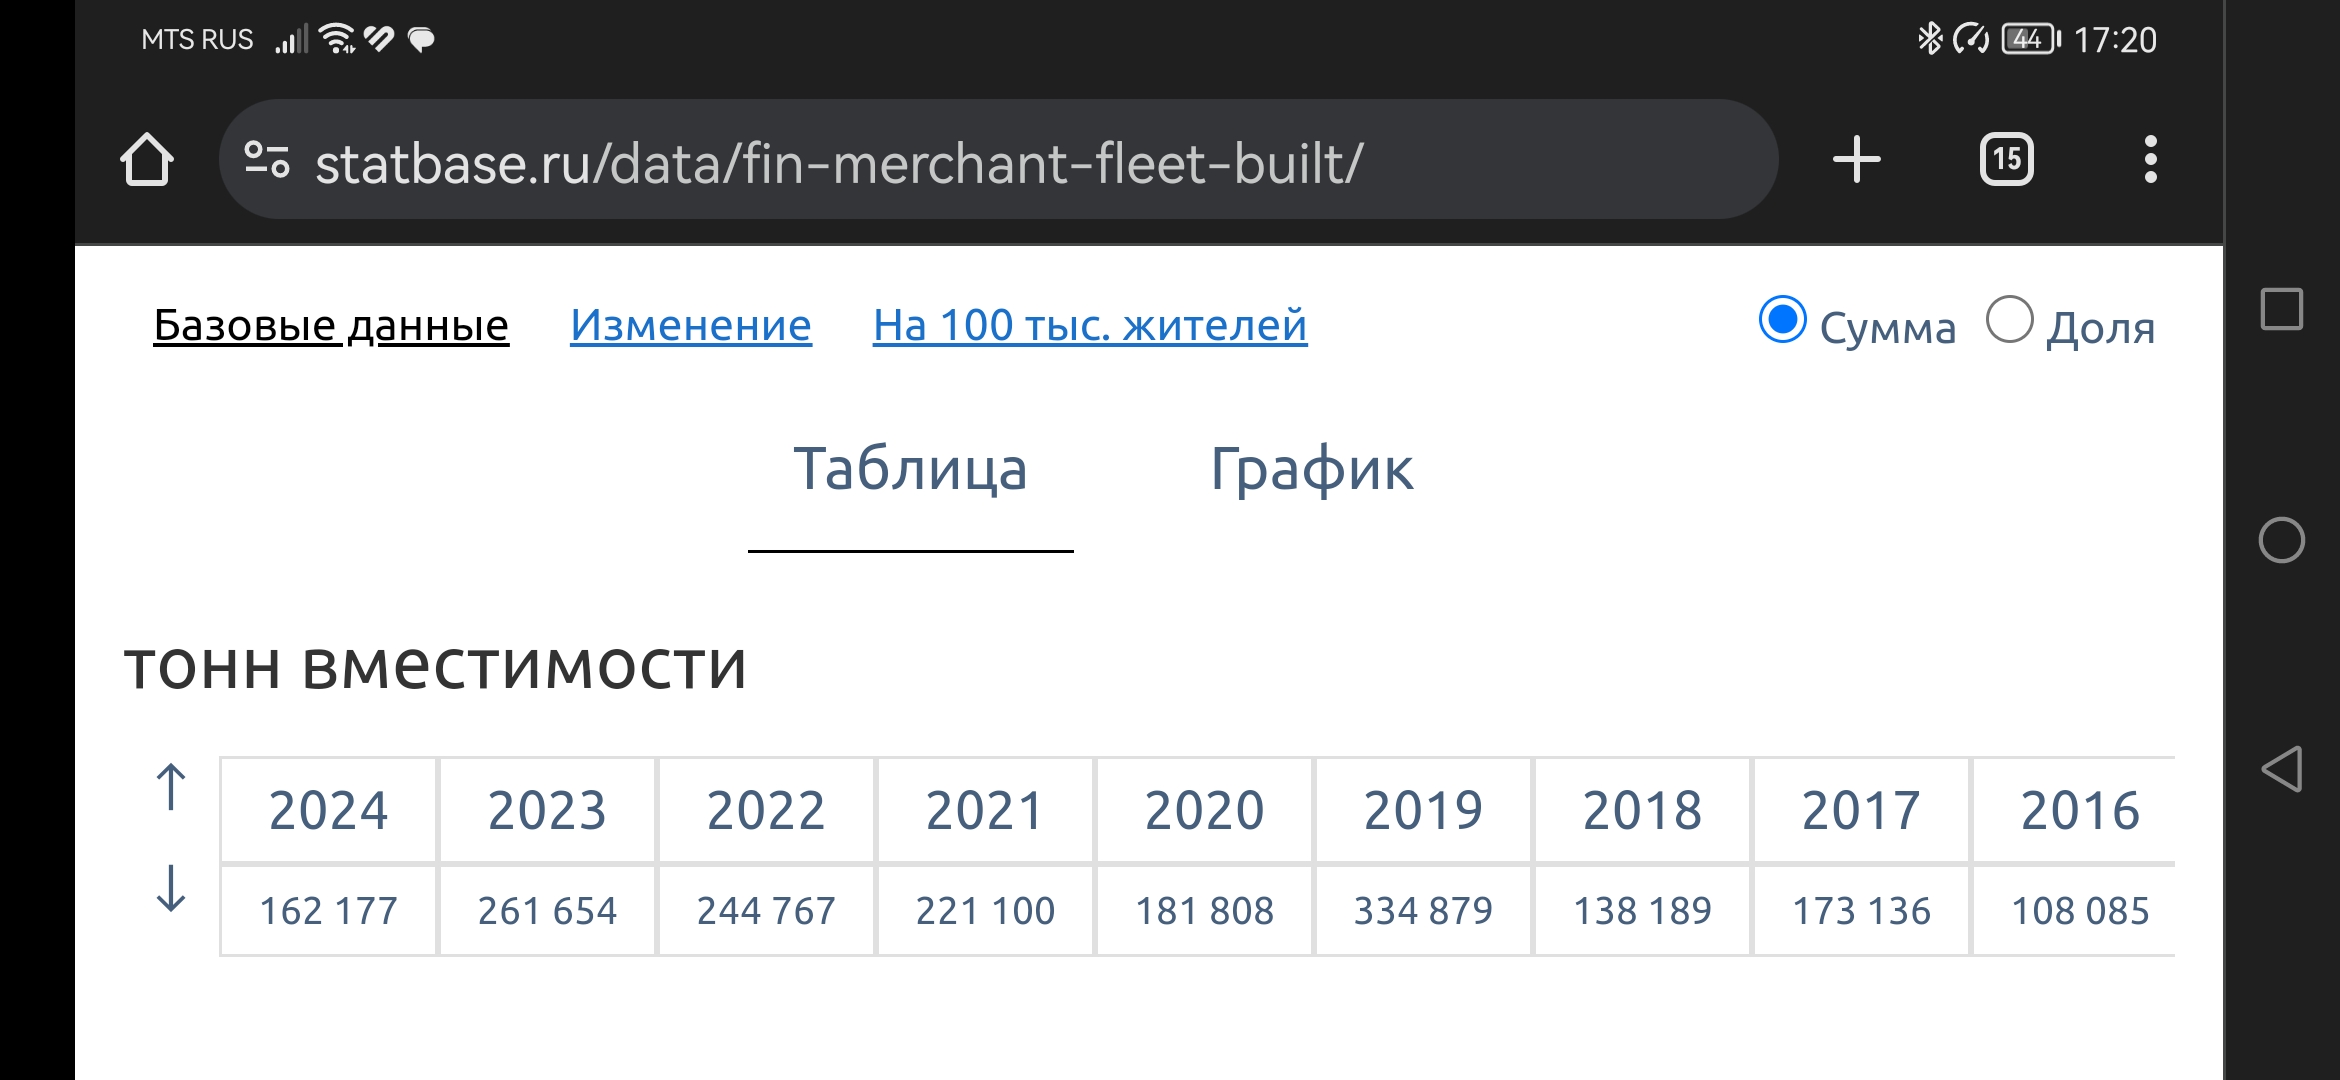The height and width of the screenshot is (1080, 2340).
Task: Click the Базовые данные link
Action: (331, 326)
